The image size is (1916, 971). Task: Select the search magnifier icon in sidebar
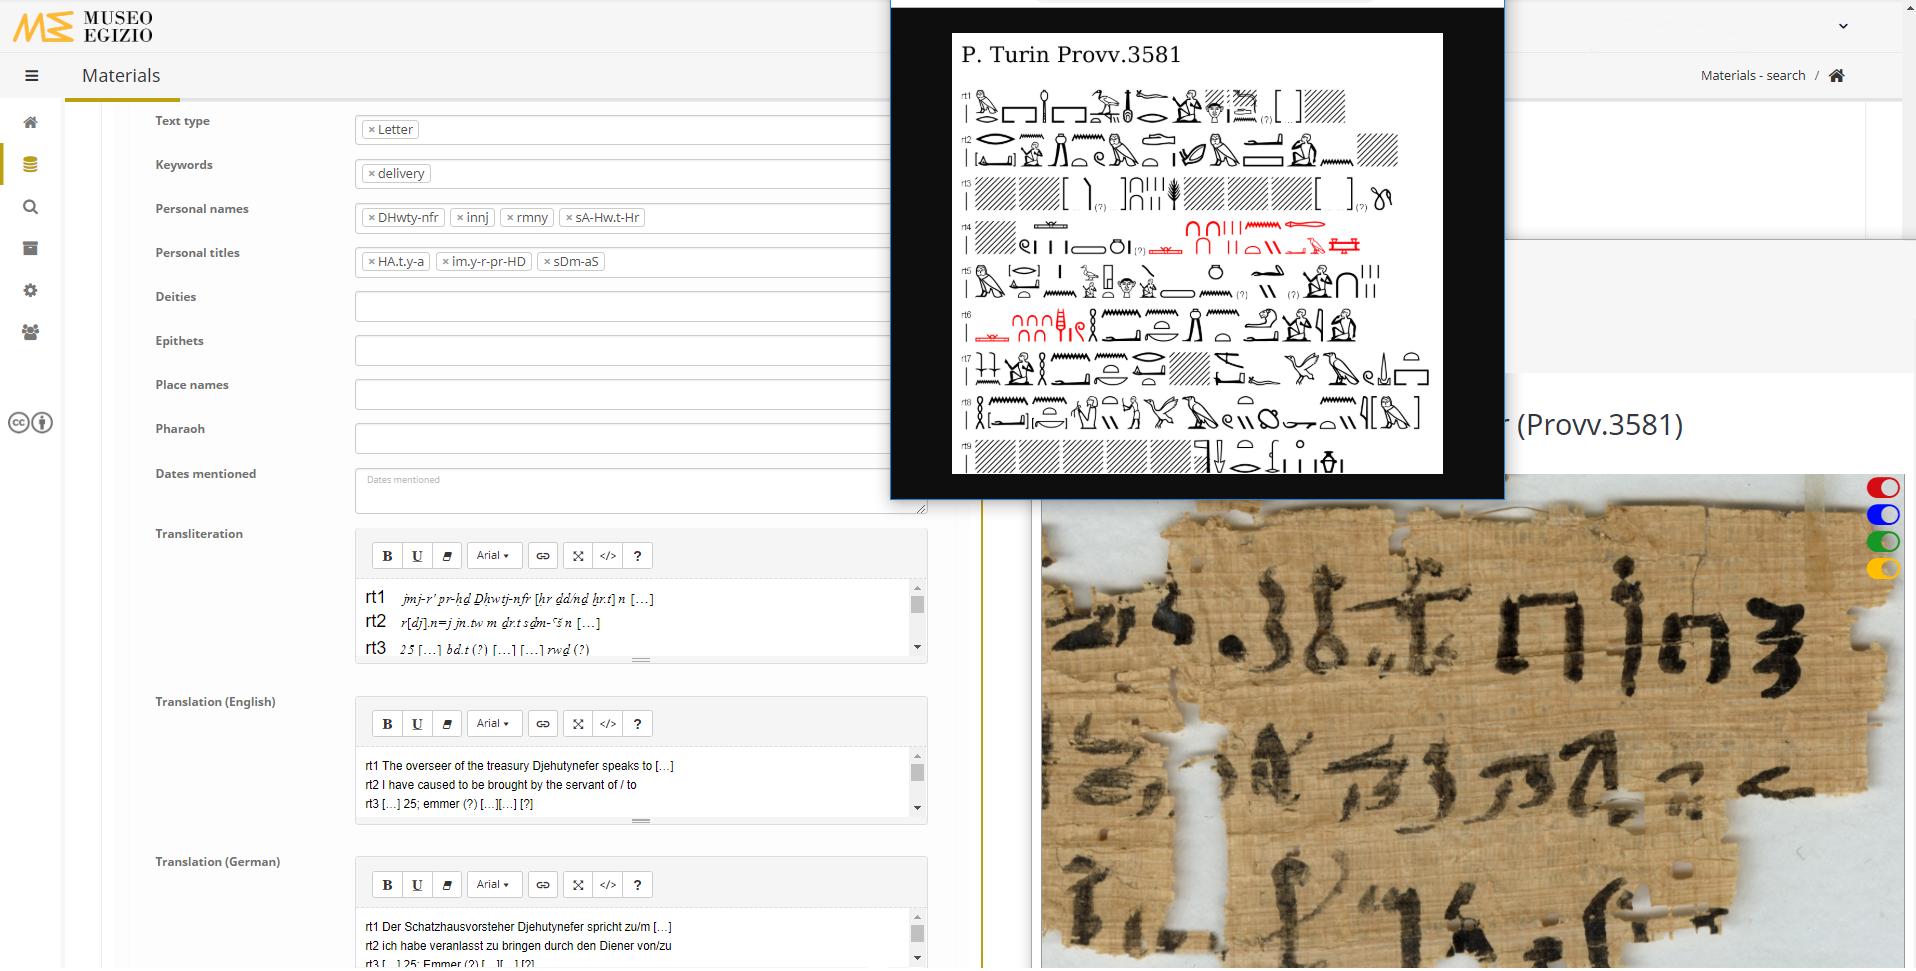[30, 207]
